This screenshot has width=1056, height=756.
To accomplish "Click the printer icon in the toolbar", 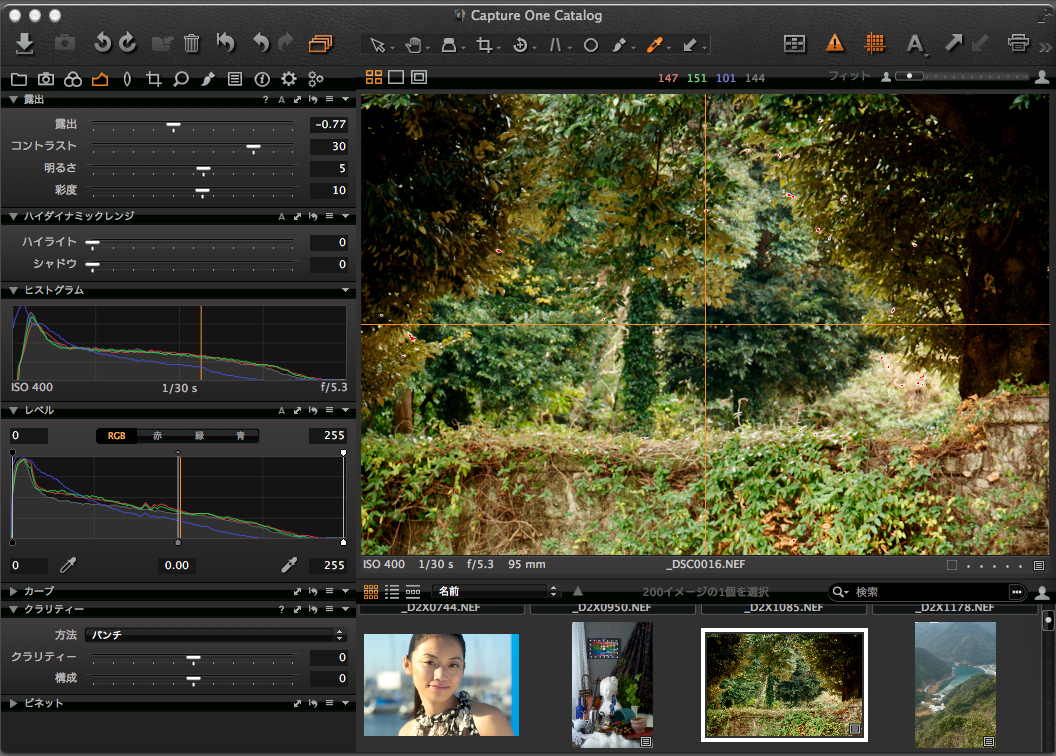I will (x=1018, y=43).
